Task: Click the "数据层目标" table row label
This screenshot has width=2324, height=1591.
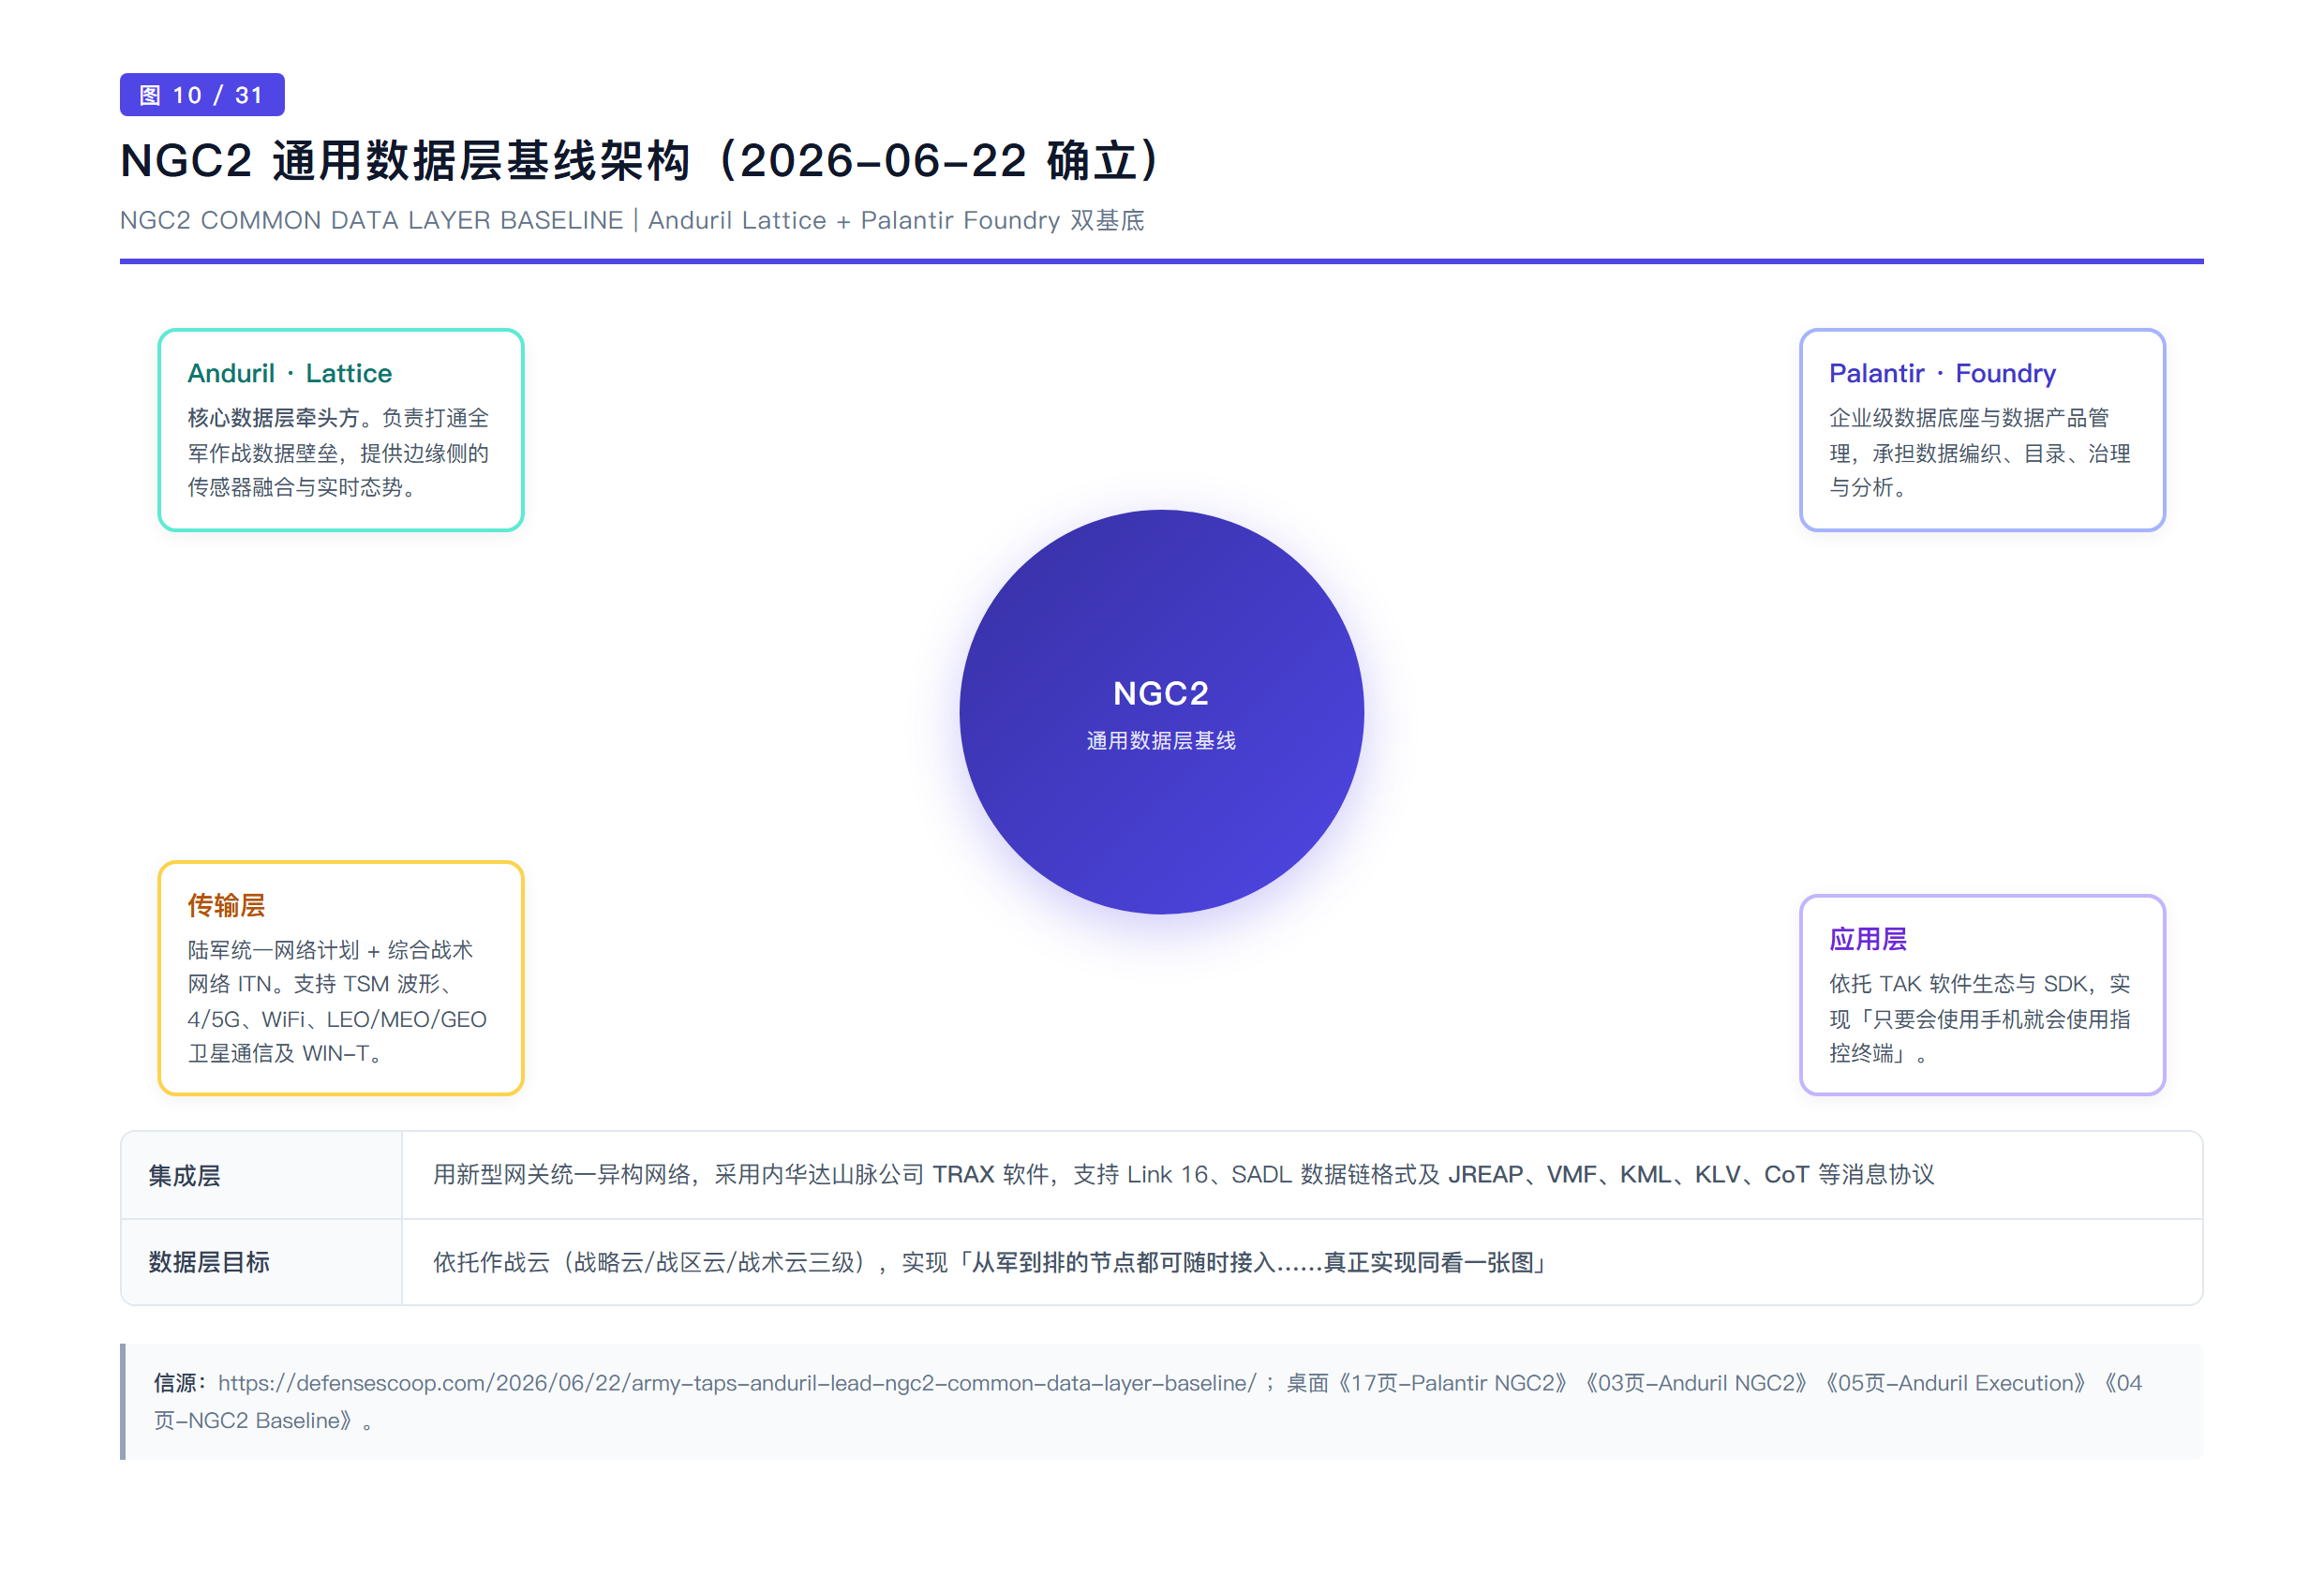Action: [209, 1262]
